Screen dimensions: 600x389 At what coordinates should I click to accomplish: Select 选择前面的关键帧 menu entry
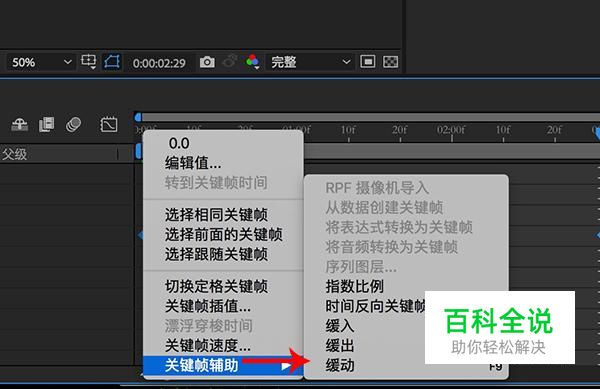point(223,234)
